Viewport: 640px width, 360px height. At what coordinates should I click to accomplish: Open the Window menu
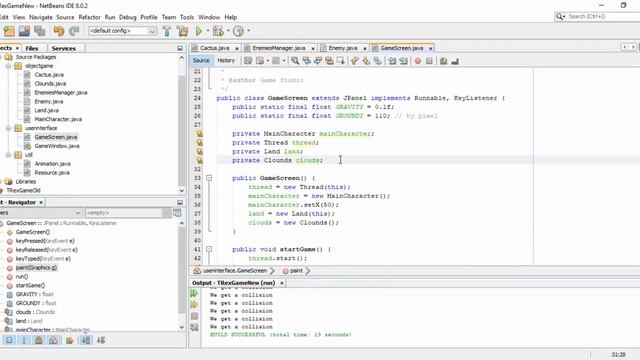[209, 17]
